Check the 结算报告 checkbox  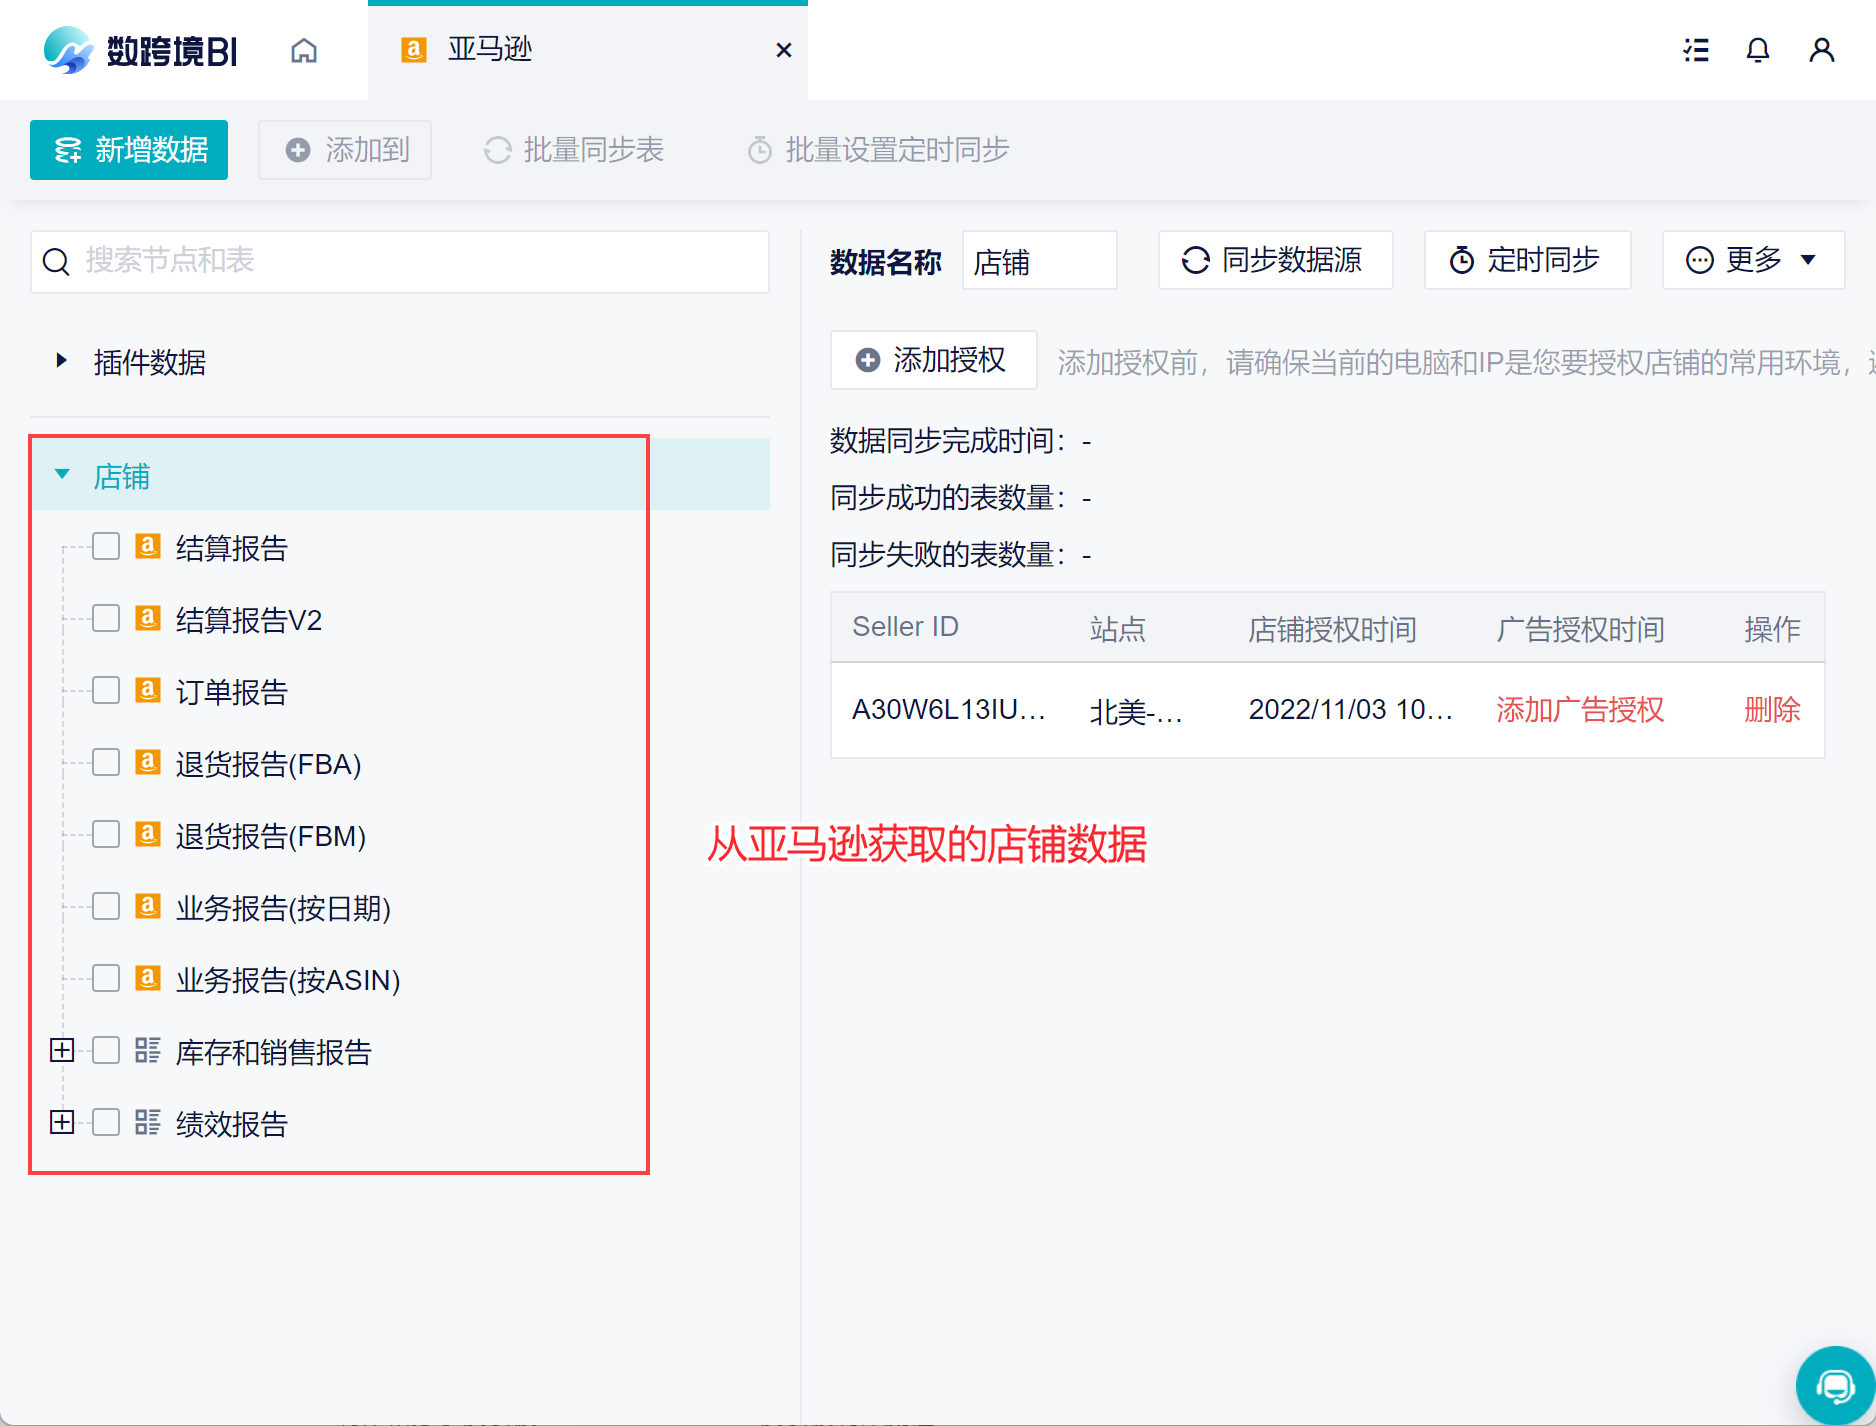tap(106, 546)
